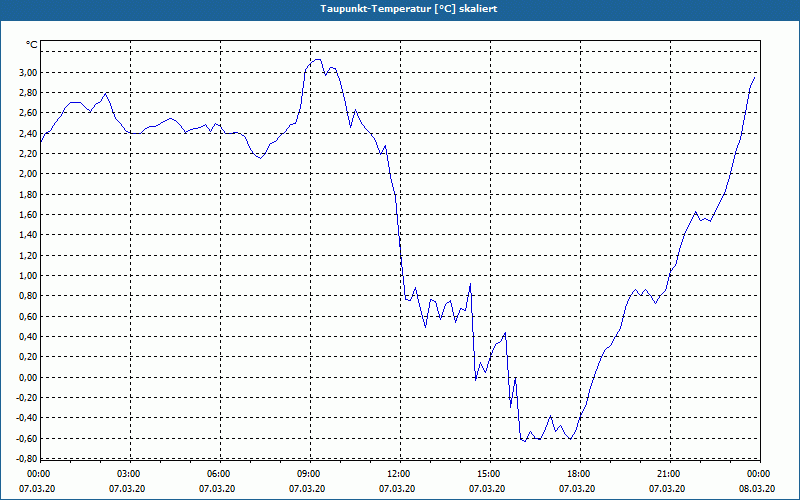This screenshot has height=500, width=800.
Task: Select the 0,40 y-axis label
Action: pyautogui.click(x=28, y=337)
